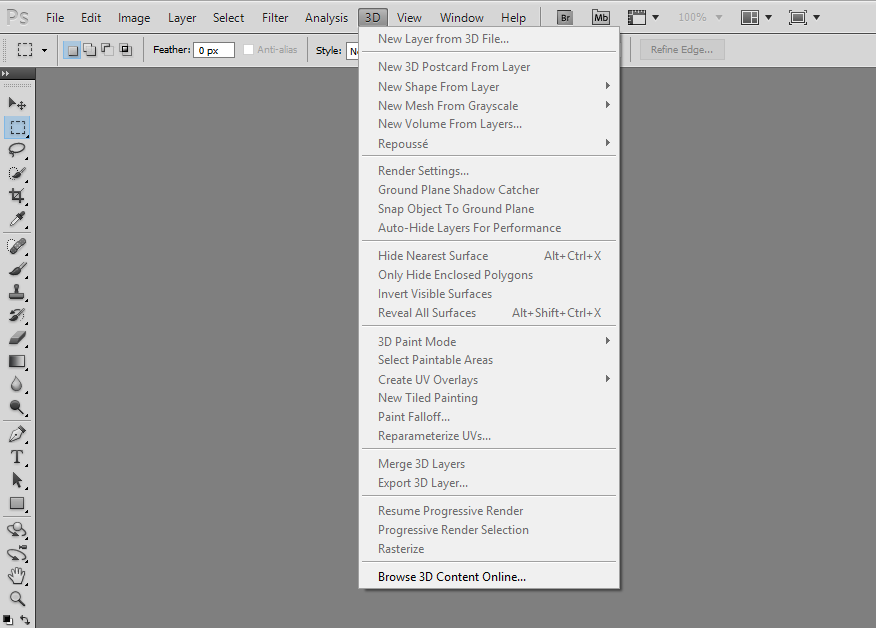Screen dimensions: 876x628
Task: Select the Brush tool
Action: [x=17, y=269]
